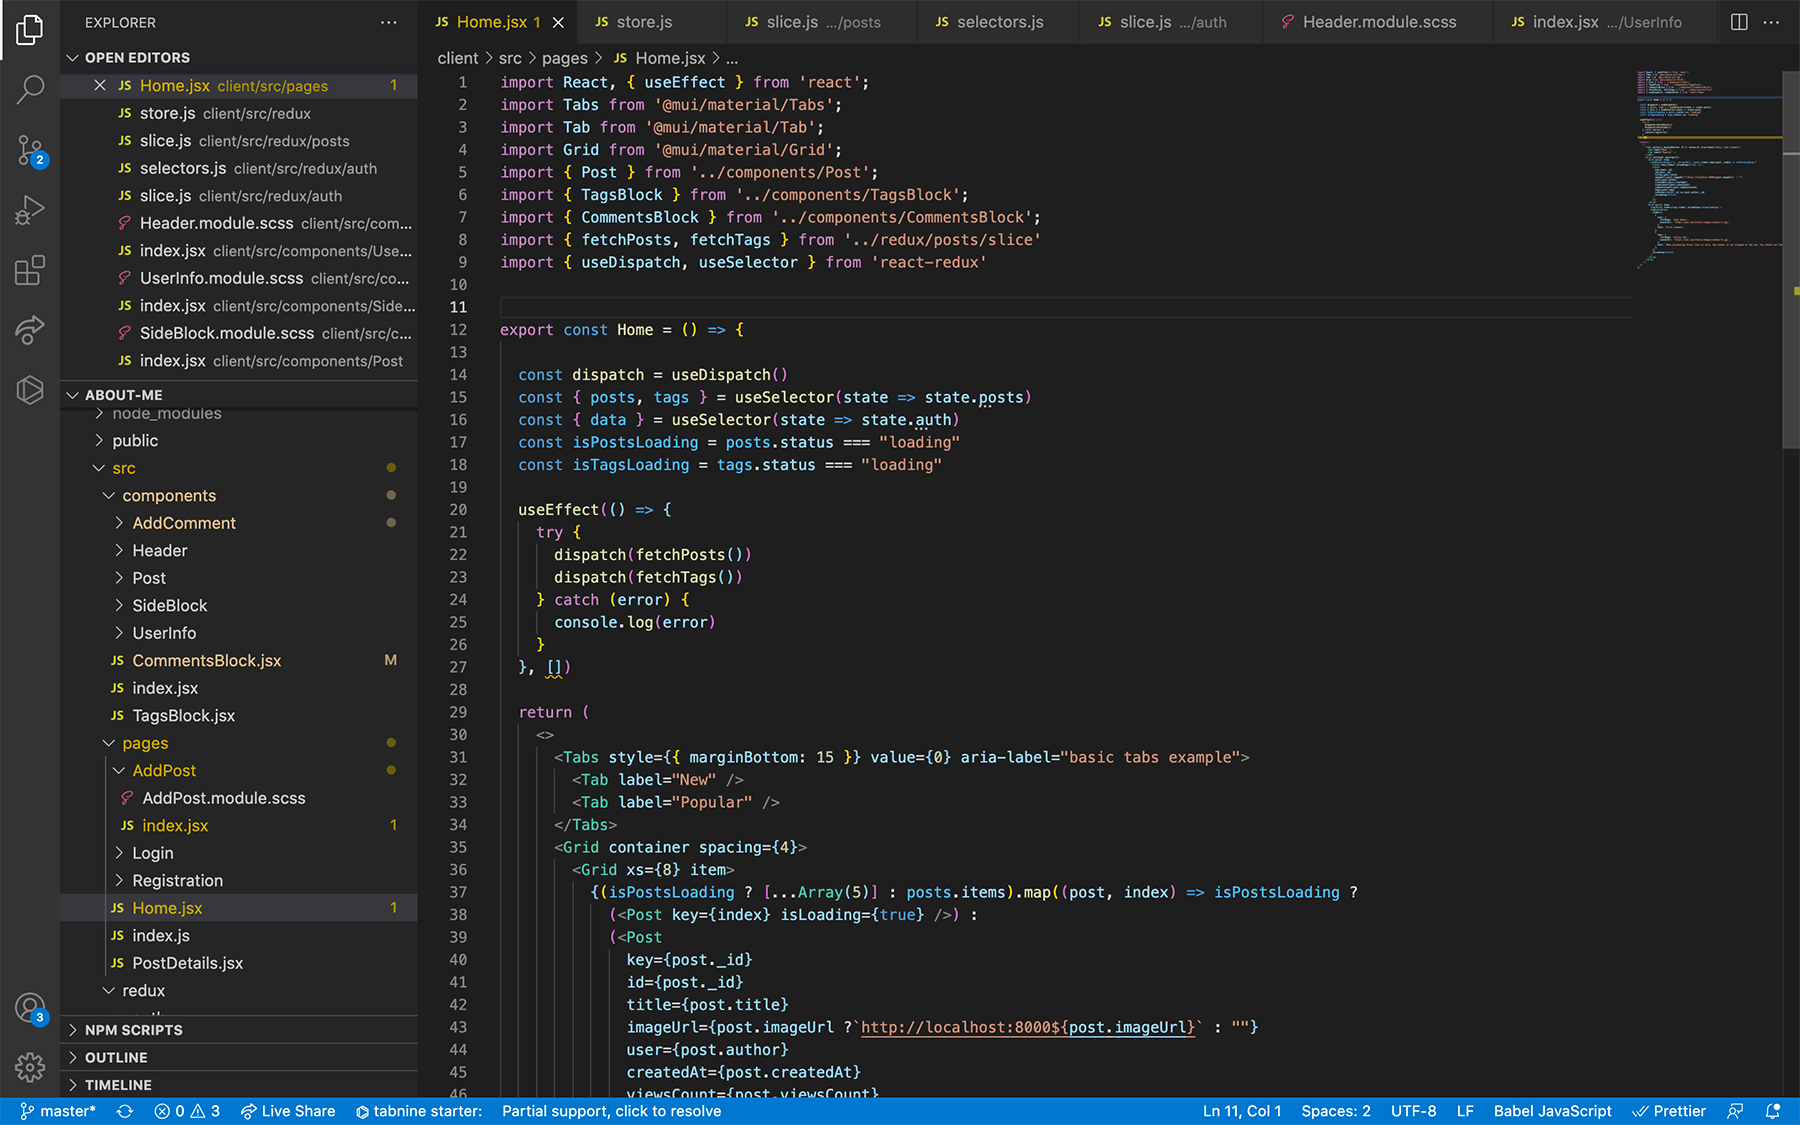
Task: Collapse the Open Editors section
Action: pos(239,58)
